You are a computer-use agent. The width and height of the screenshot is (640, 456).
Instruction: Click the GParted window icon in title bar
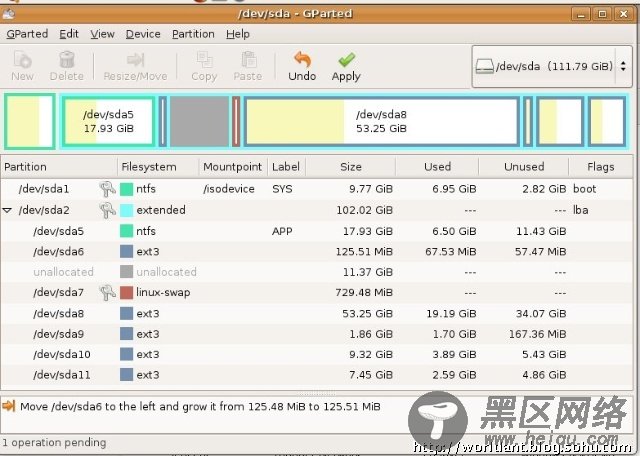point(8,13)
